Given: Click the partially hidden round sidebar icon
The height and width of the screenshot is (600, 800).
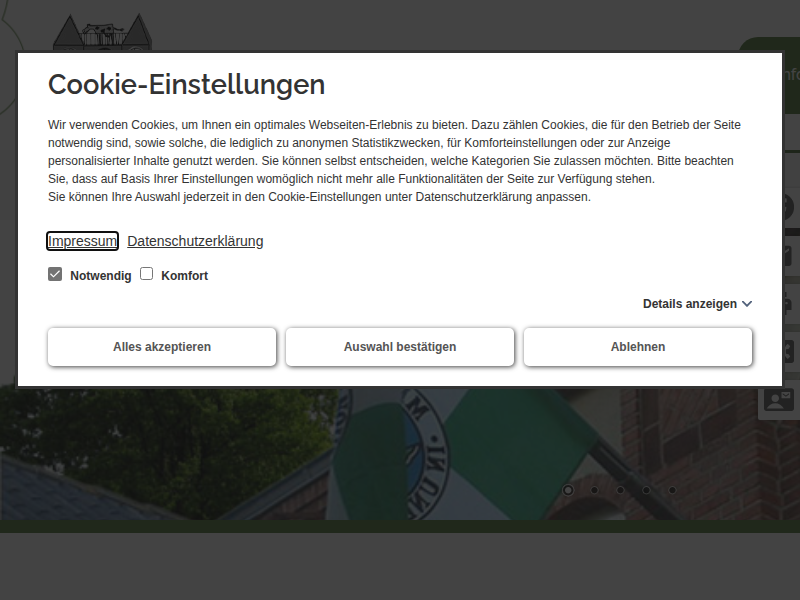Looking at the screenshot, I should coord(790,207).
